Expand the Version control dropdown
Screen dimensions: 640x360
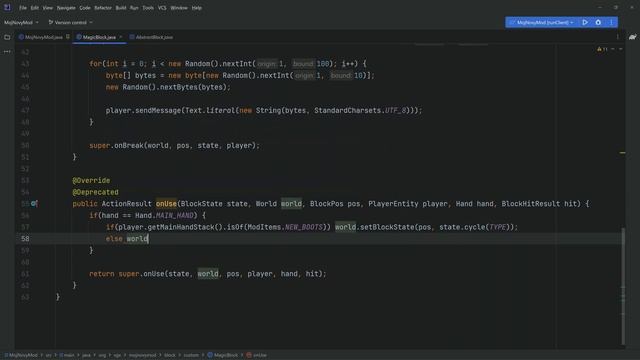[71, 22]
